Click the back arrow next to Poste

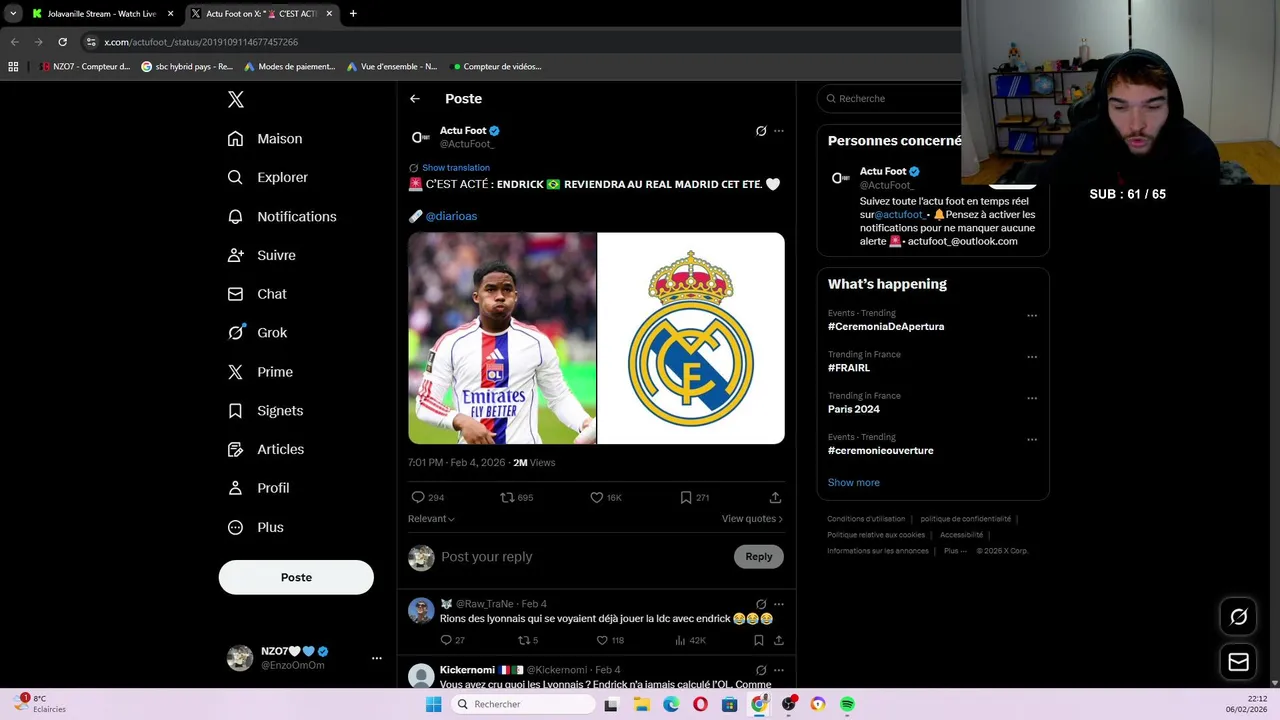click(x=415, y=99)
